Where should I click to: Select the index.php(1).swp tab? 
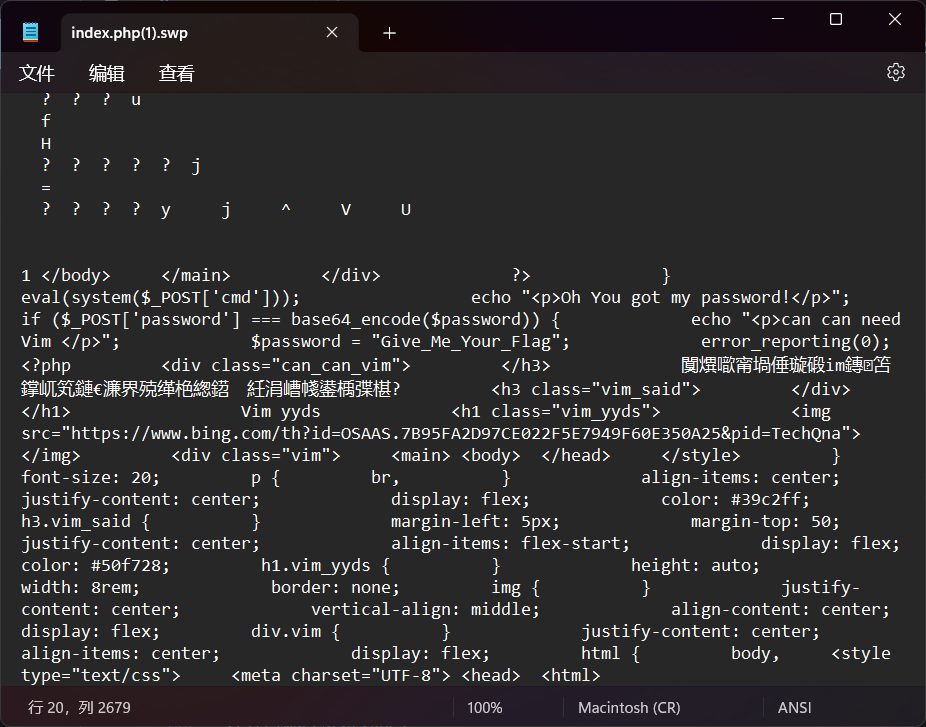pyautogui.click(x=180, y=33)
